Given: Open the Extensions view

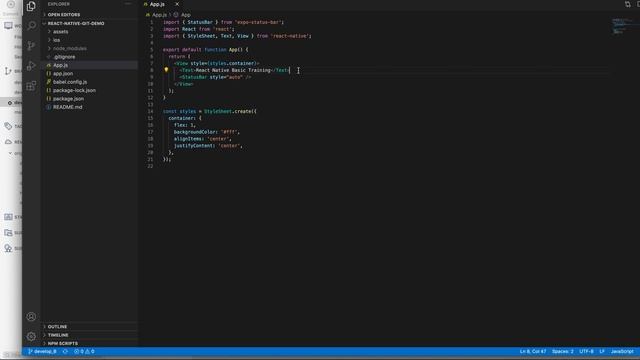Looking at the screenshot, I should coord(31,86).
